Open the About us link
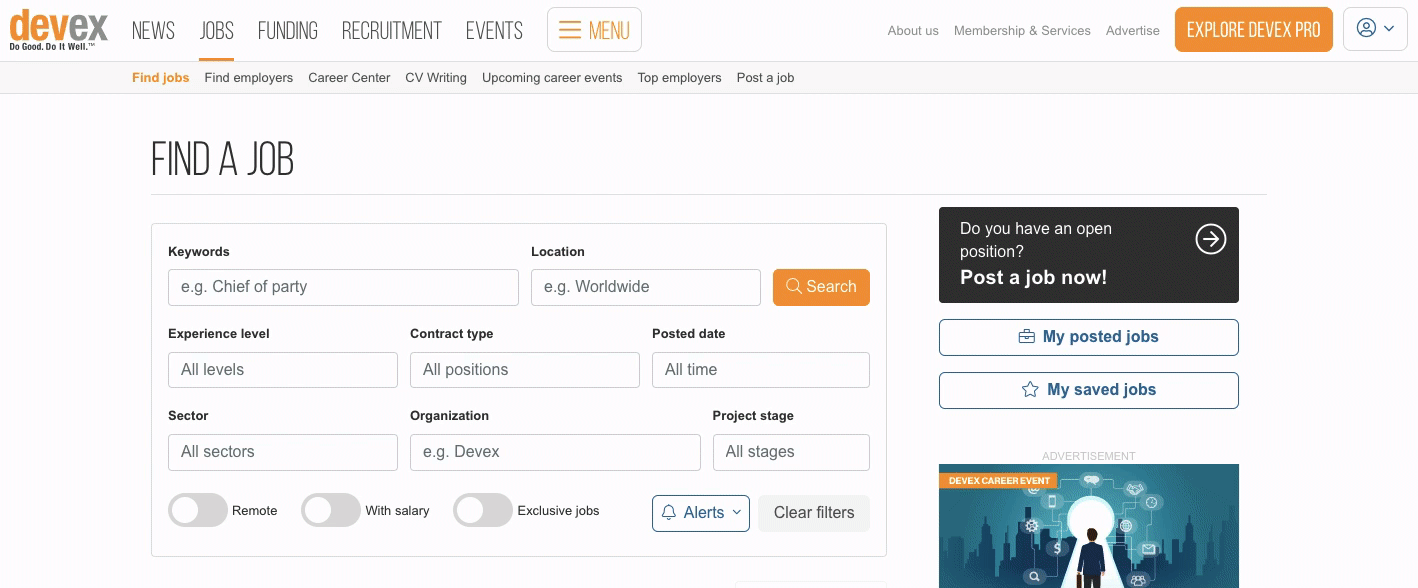This screenshot has height=588, width=1418. 913,31
